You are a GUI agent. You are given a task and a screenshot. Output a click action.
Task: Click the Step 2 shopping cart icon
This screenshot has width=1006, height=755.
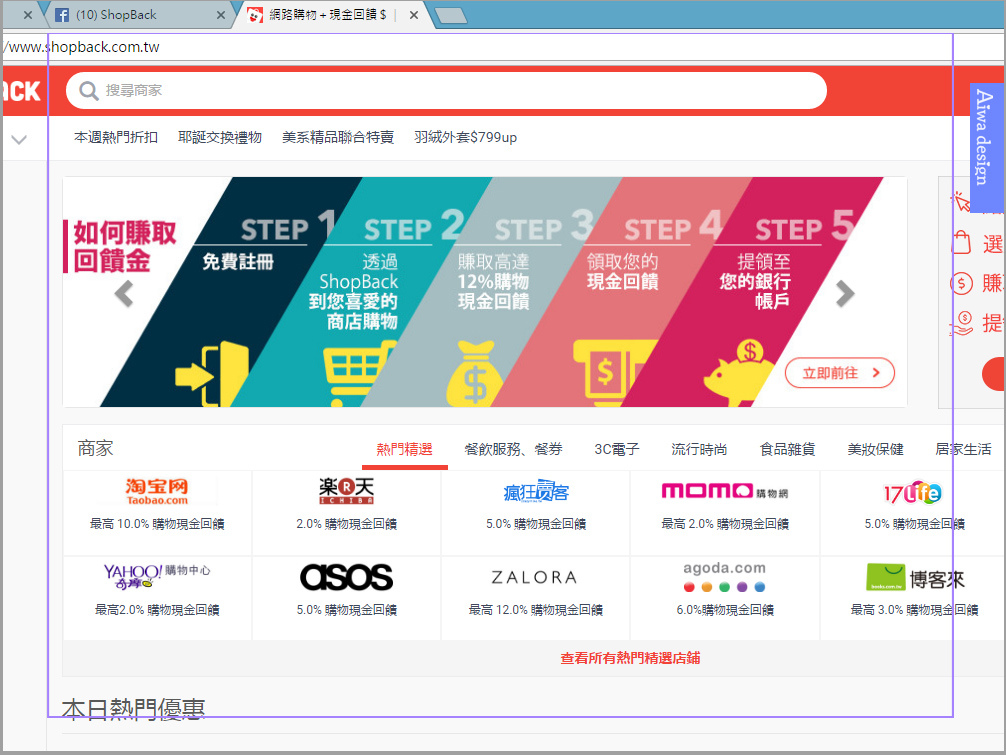tap(359, 374)
